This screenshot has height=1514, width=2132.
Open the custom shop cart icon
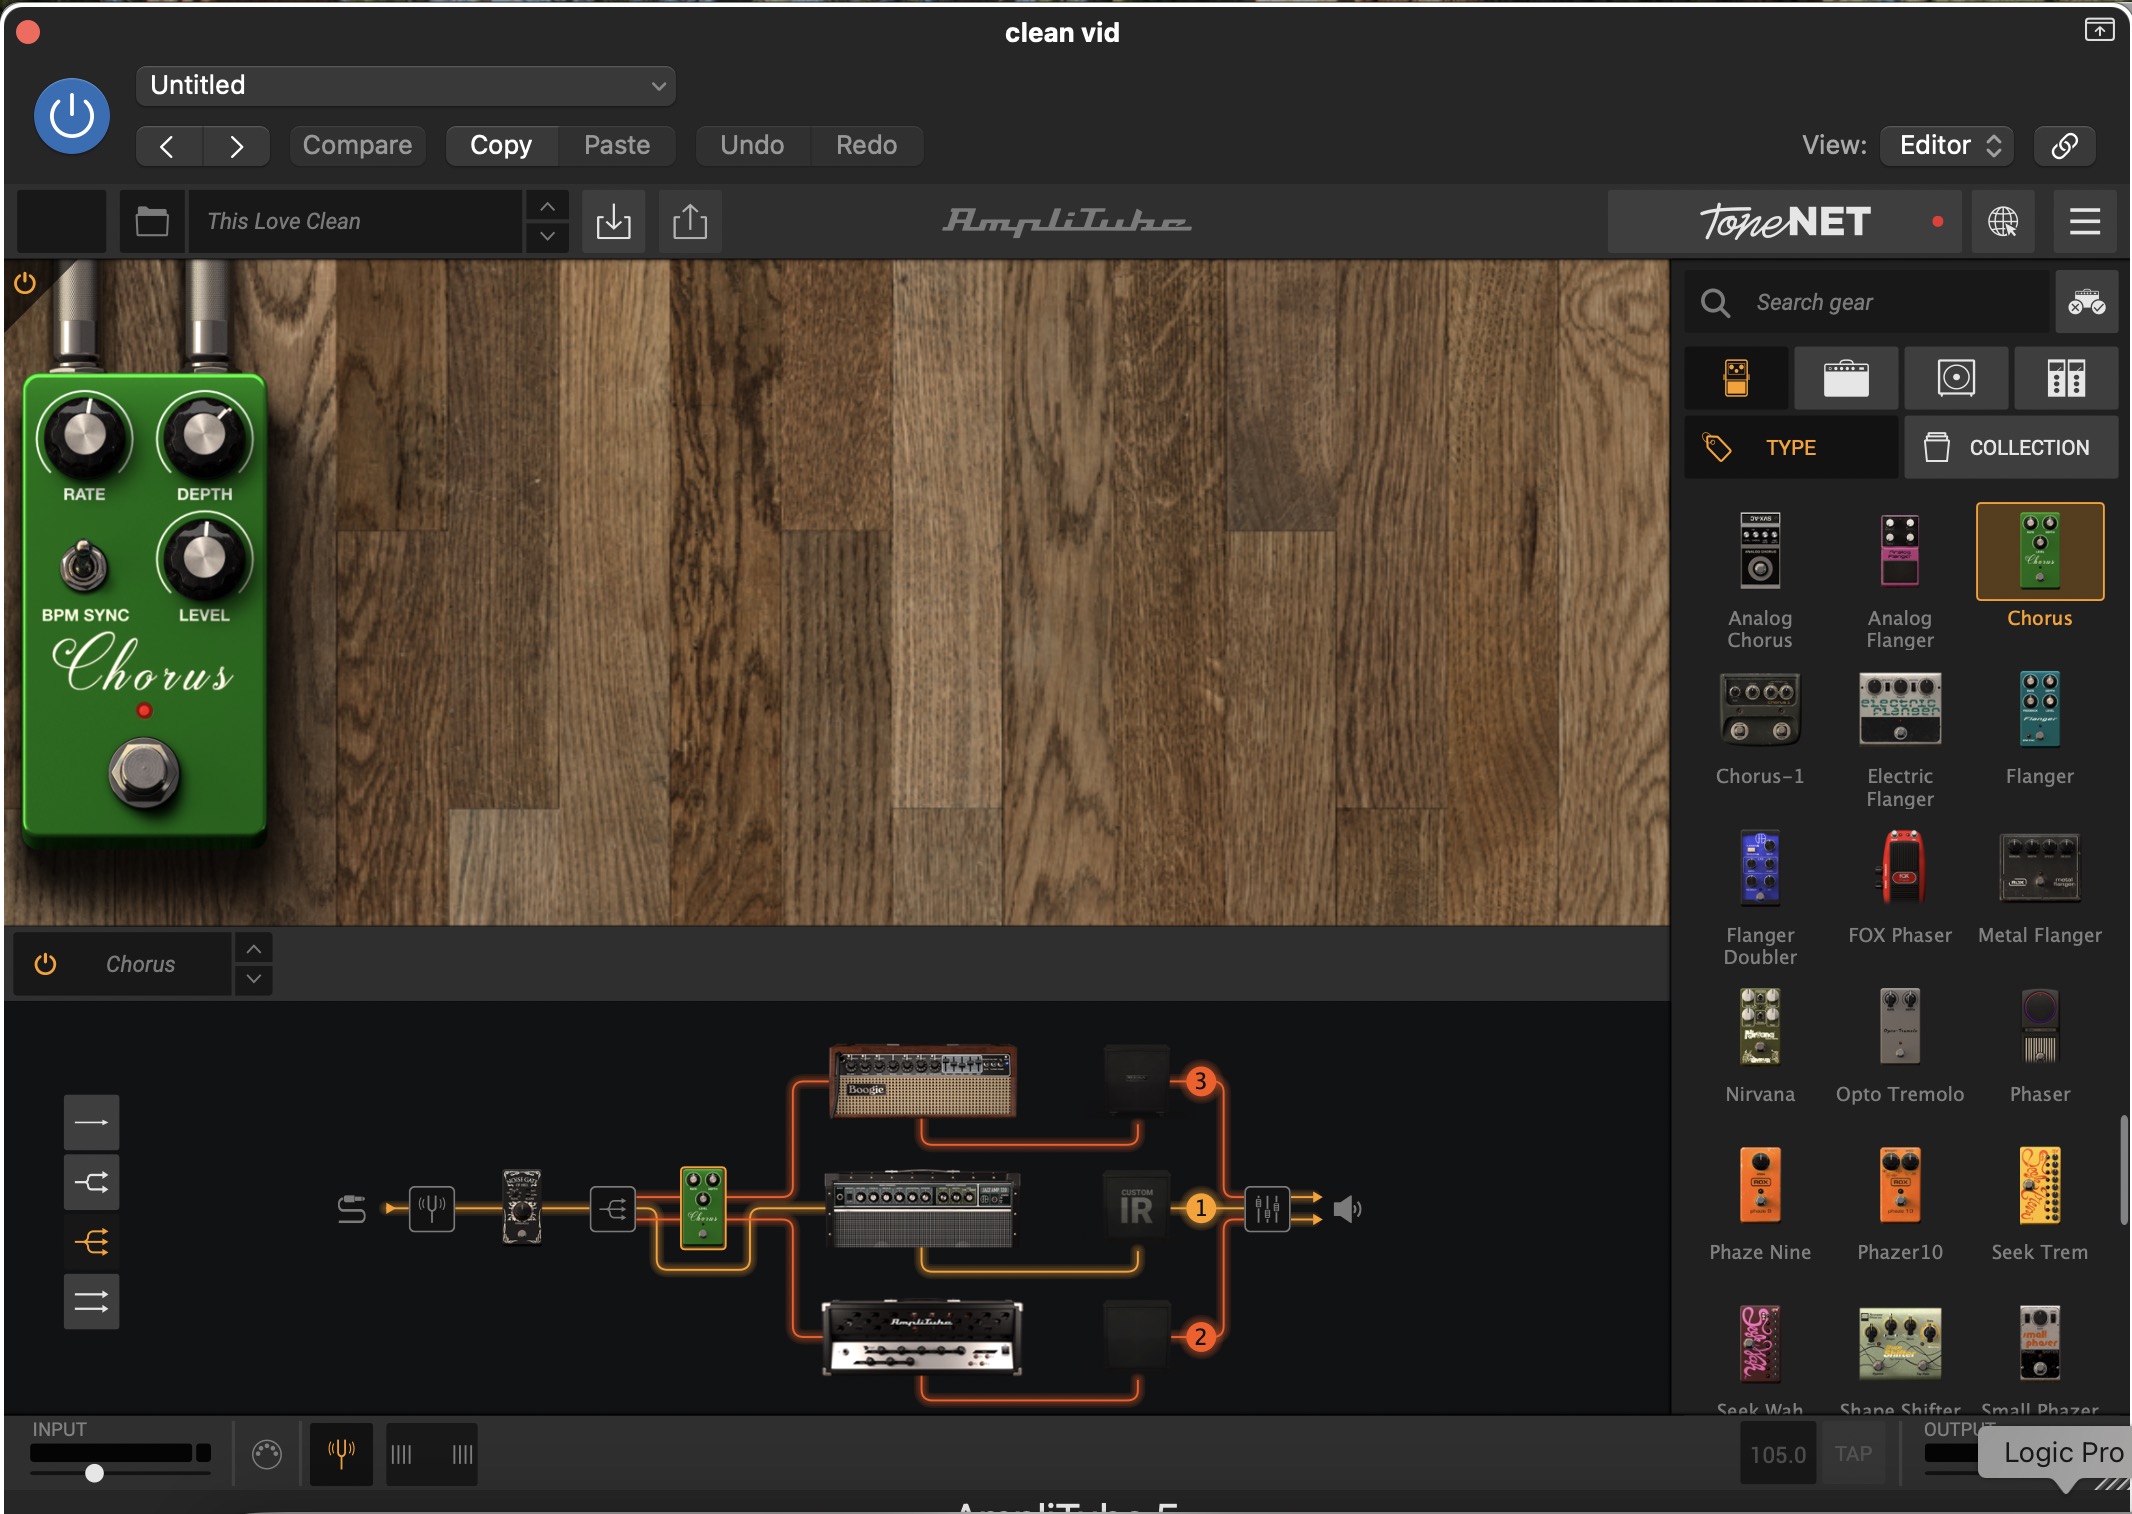coord(2087,302)
